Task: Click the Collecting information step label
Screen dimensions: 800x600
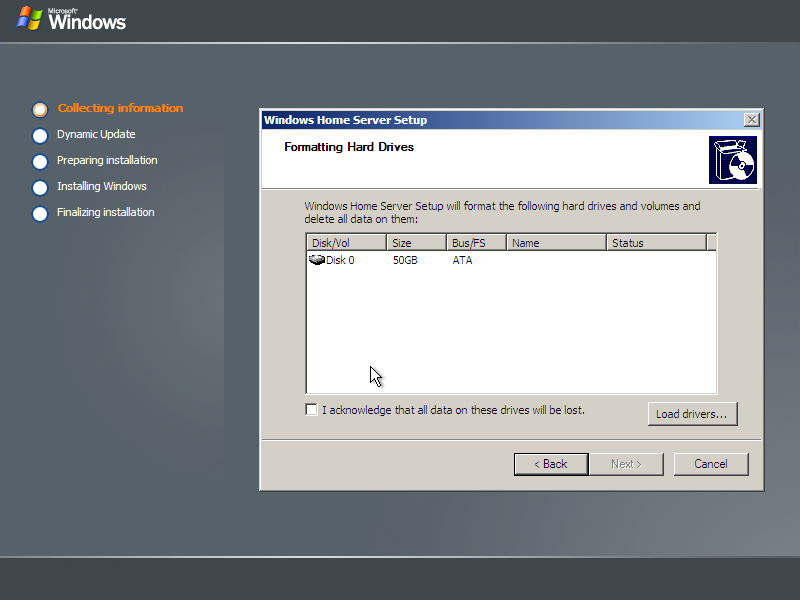Action: pos(120,108)
